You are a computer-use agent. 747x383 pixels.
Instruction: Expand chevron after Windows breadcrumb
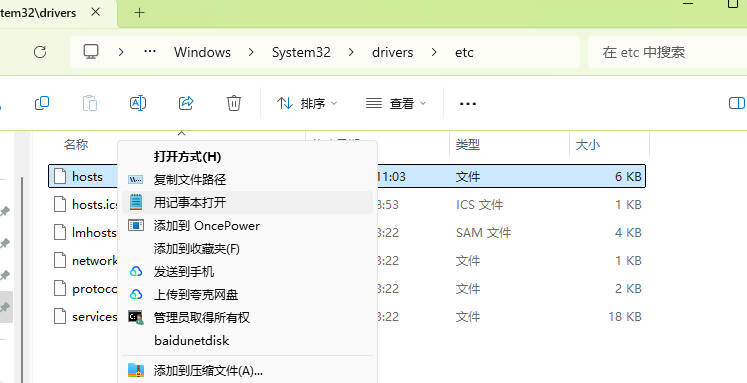click(251, 52)
